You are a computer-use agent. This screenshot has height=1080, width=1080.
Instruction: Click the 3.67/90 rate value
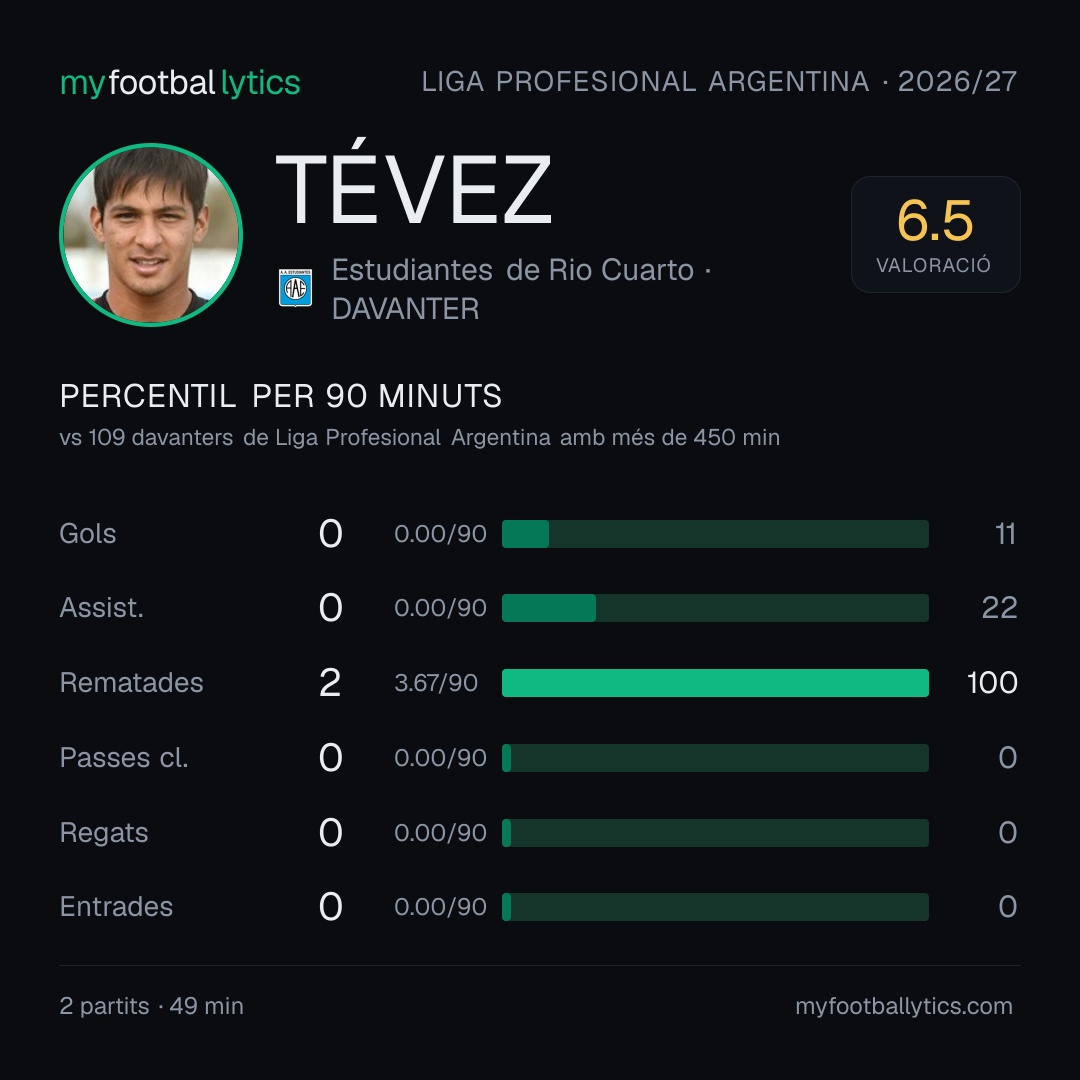436,683
